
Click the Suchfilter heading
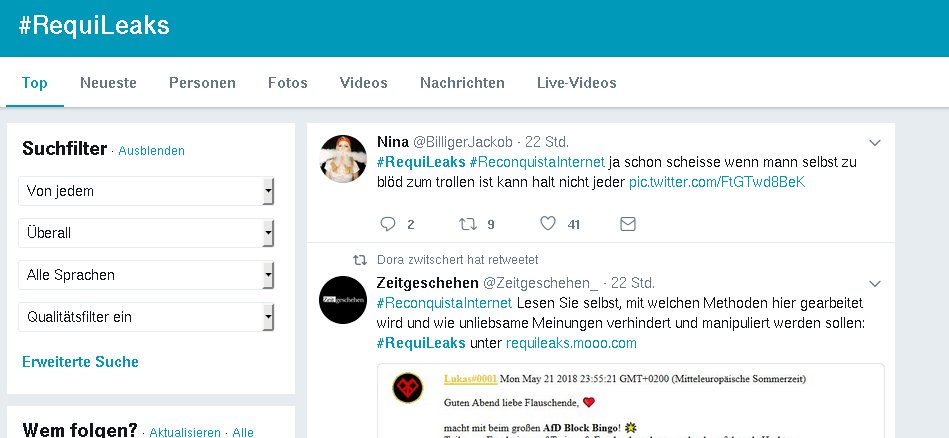(x=64, y=148)
